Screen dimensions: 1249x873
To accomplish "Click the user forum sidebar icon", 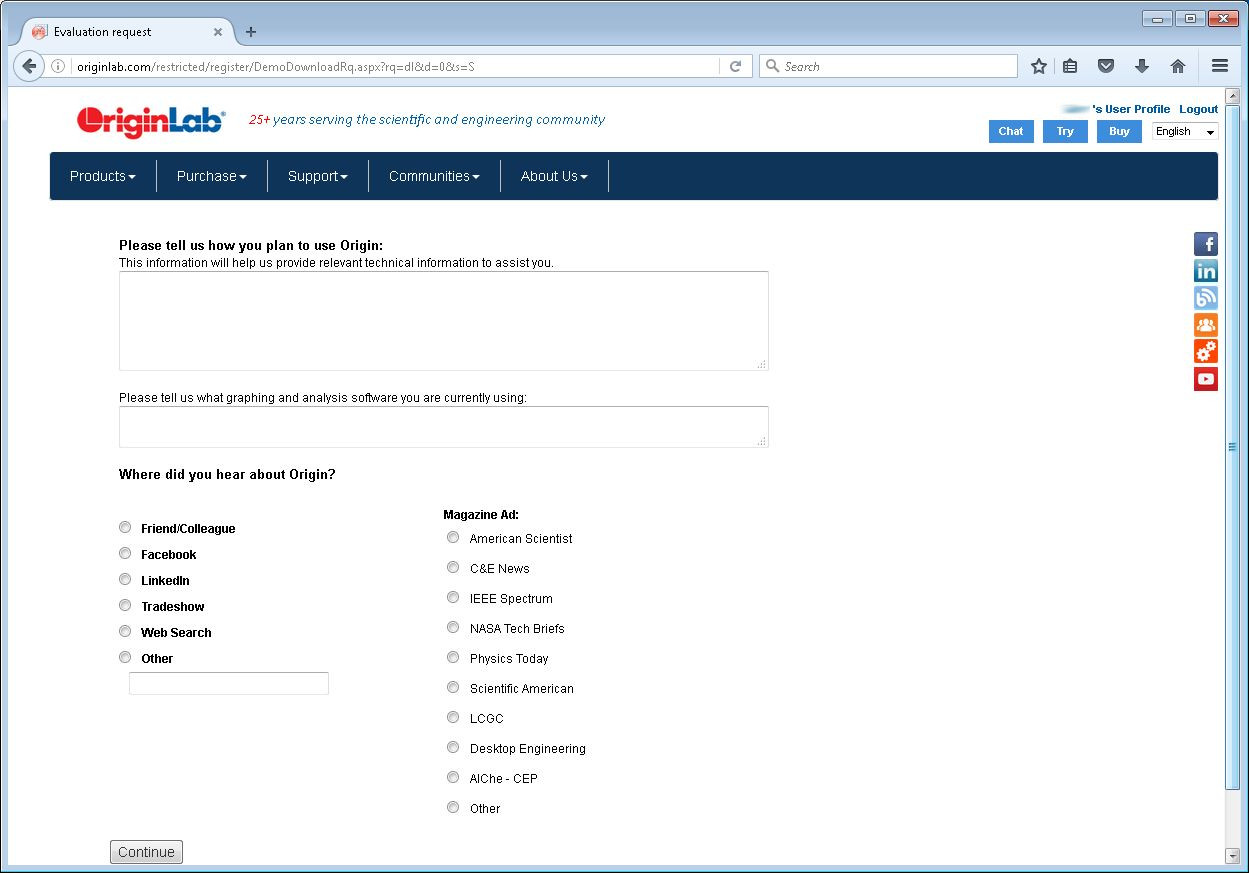I will click(x=1205, y=325).
